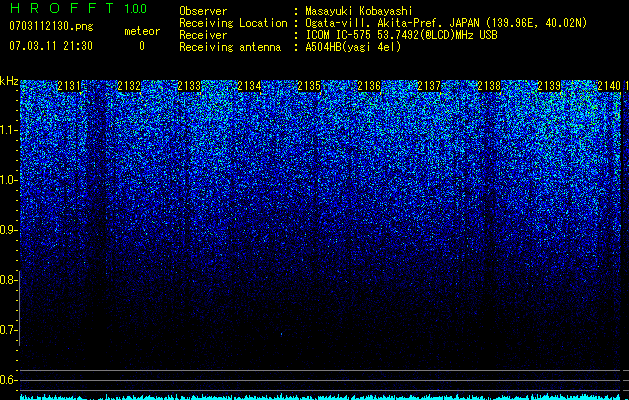The width and height of the screenshot is (629, 400).
Task: Select the file name 0703112130.png
Action: (51, 27)
